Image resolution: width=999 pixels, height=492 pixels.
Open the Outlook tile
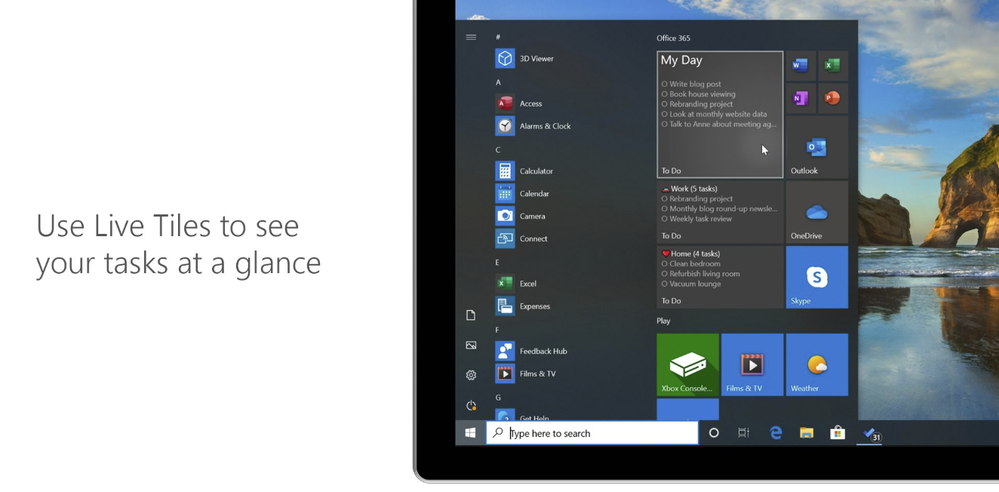(817, 147)
